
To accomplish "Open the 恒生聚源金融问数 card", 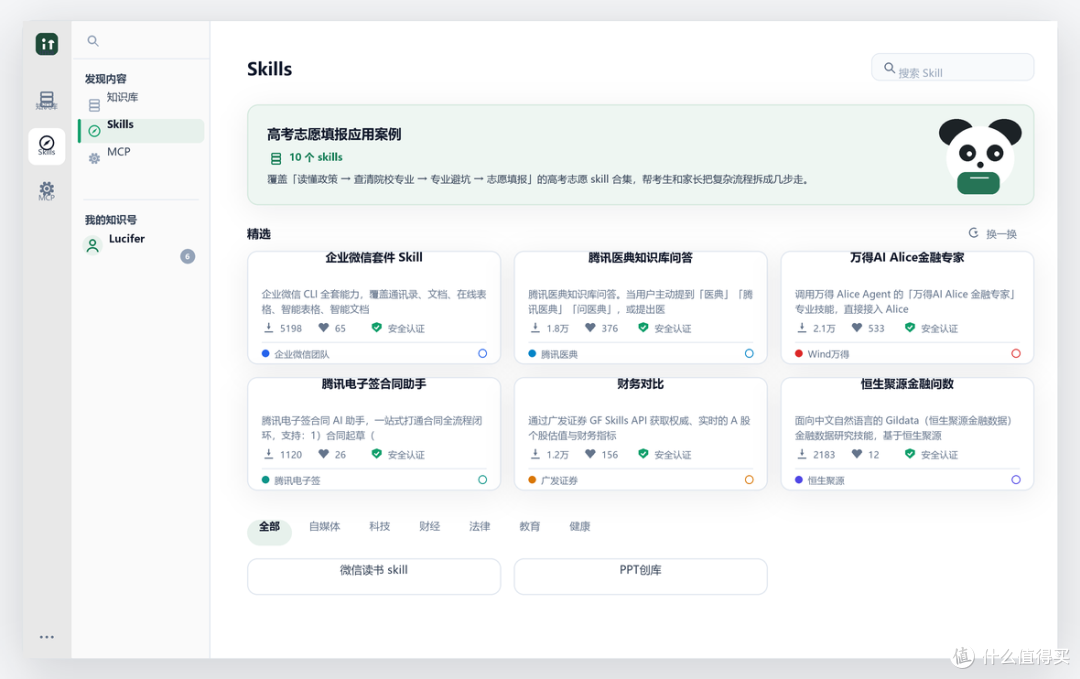I will pyautogui.click(x=907, y=434).
